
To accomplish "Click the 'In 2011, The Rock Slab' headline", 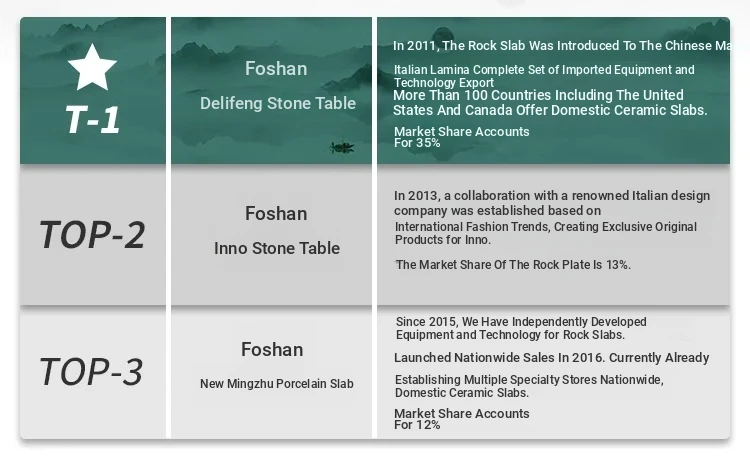I will coord(562,45).
